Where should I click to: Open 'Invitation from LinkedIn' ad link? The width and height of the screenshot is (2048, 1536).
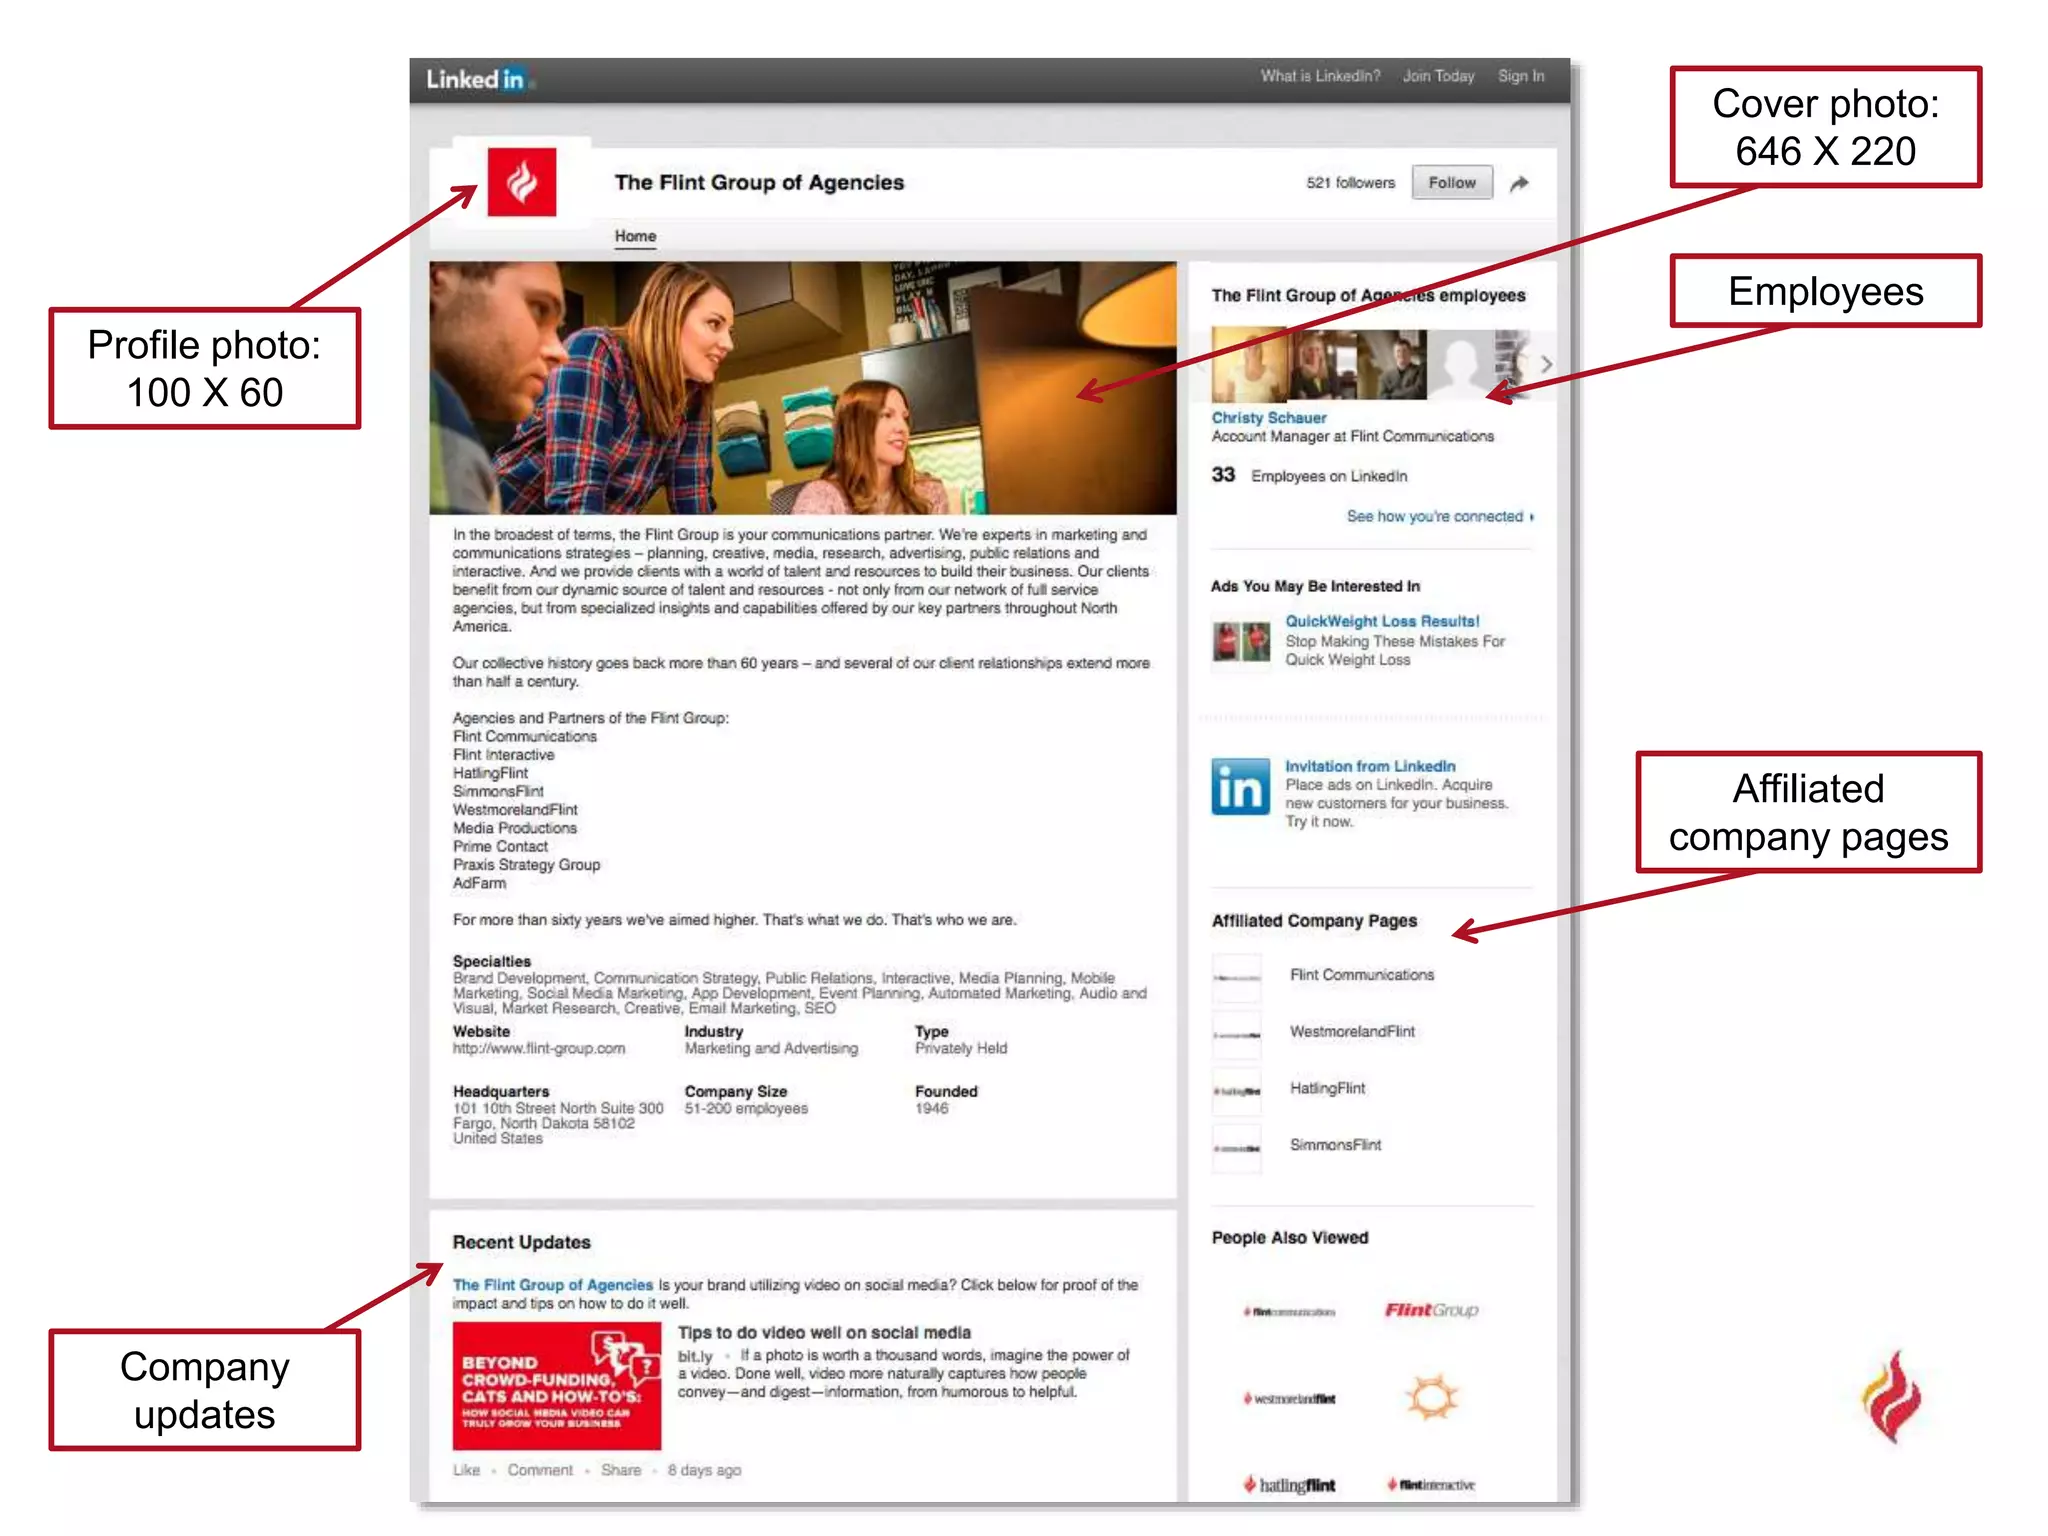1370,766
